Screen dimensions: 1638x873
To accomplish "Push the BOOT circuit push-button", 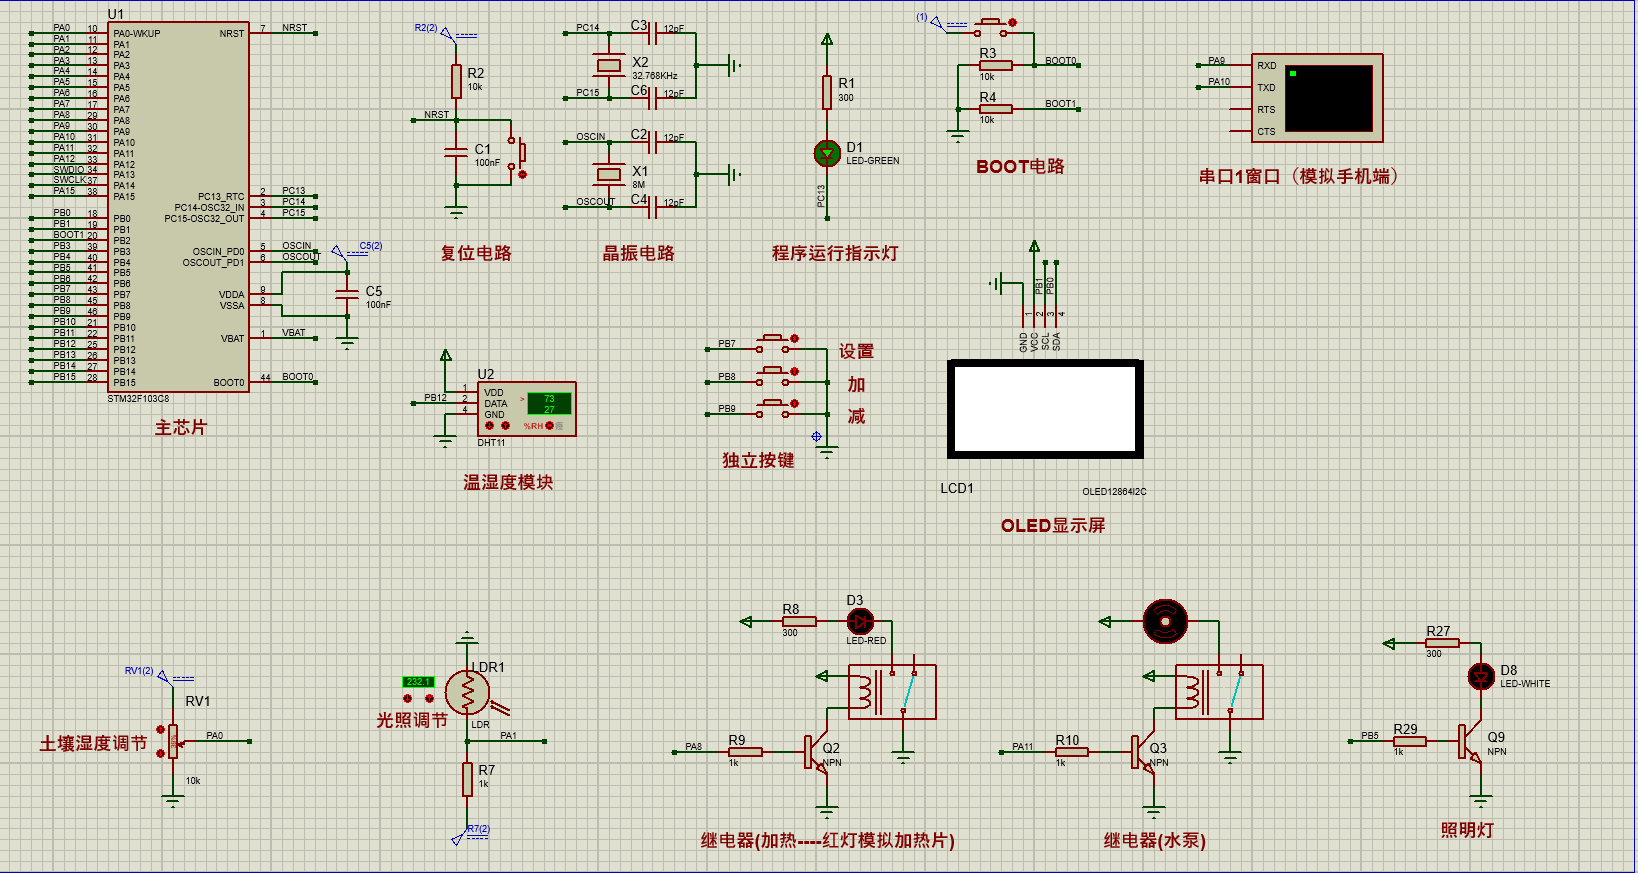I will 992,27.
